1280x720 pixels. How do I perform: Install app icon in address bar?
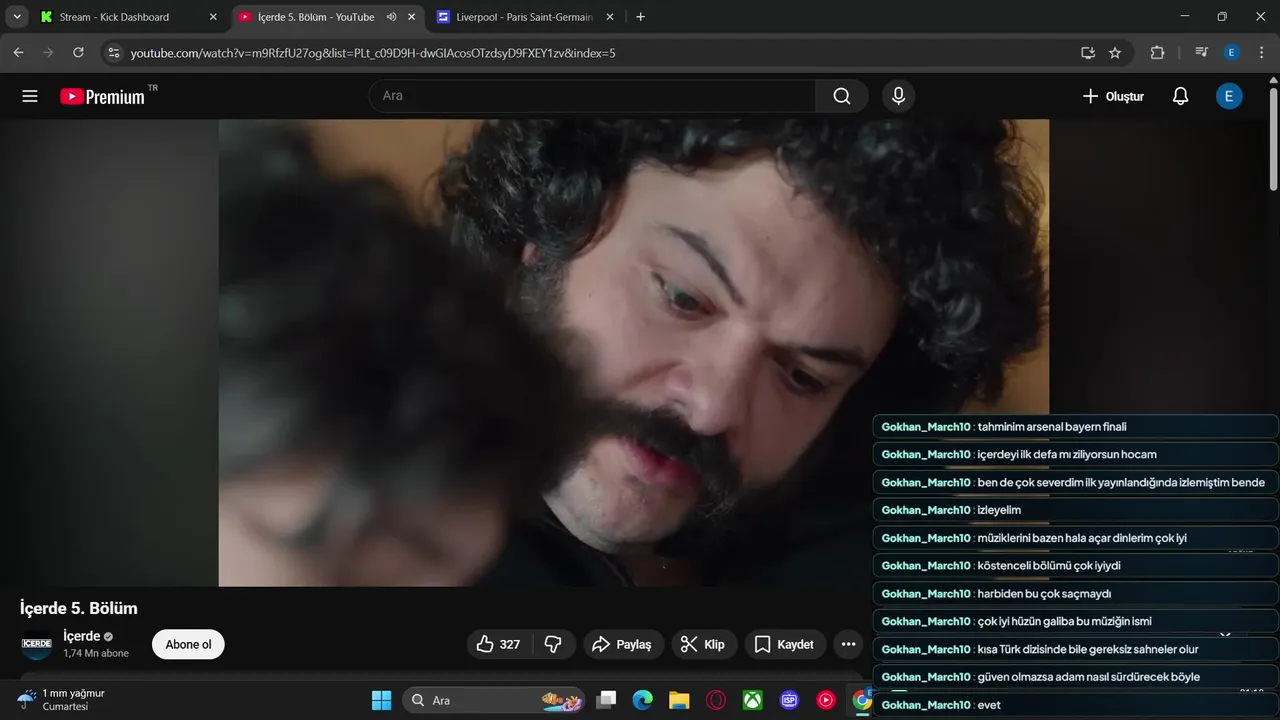[1088, 53]
